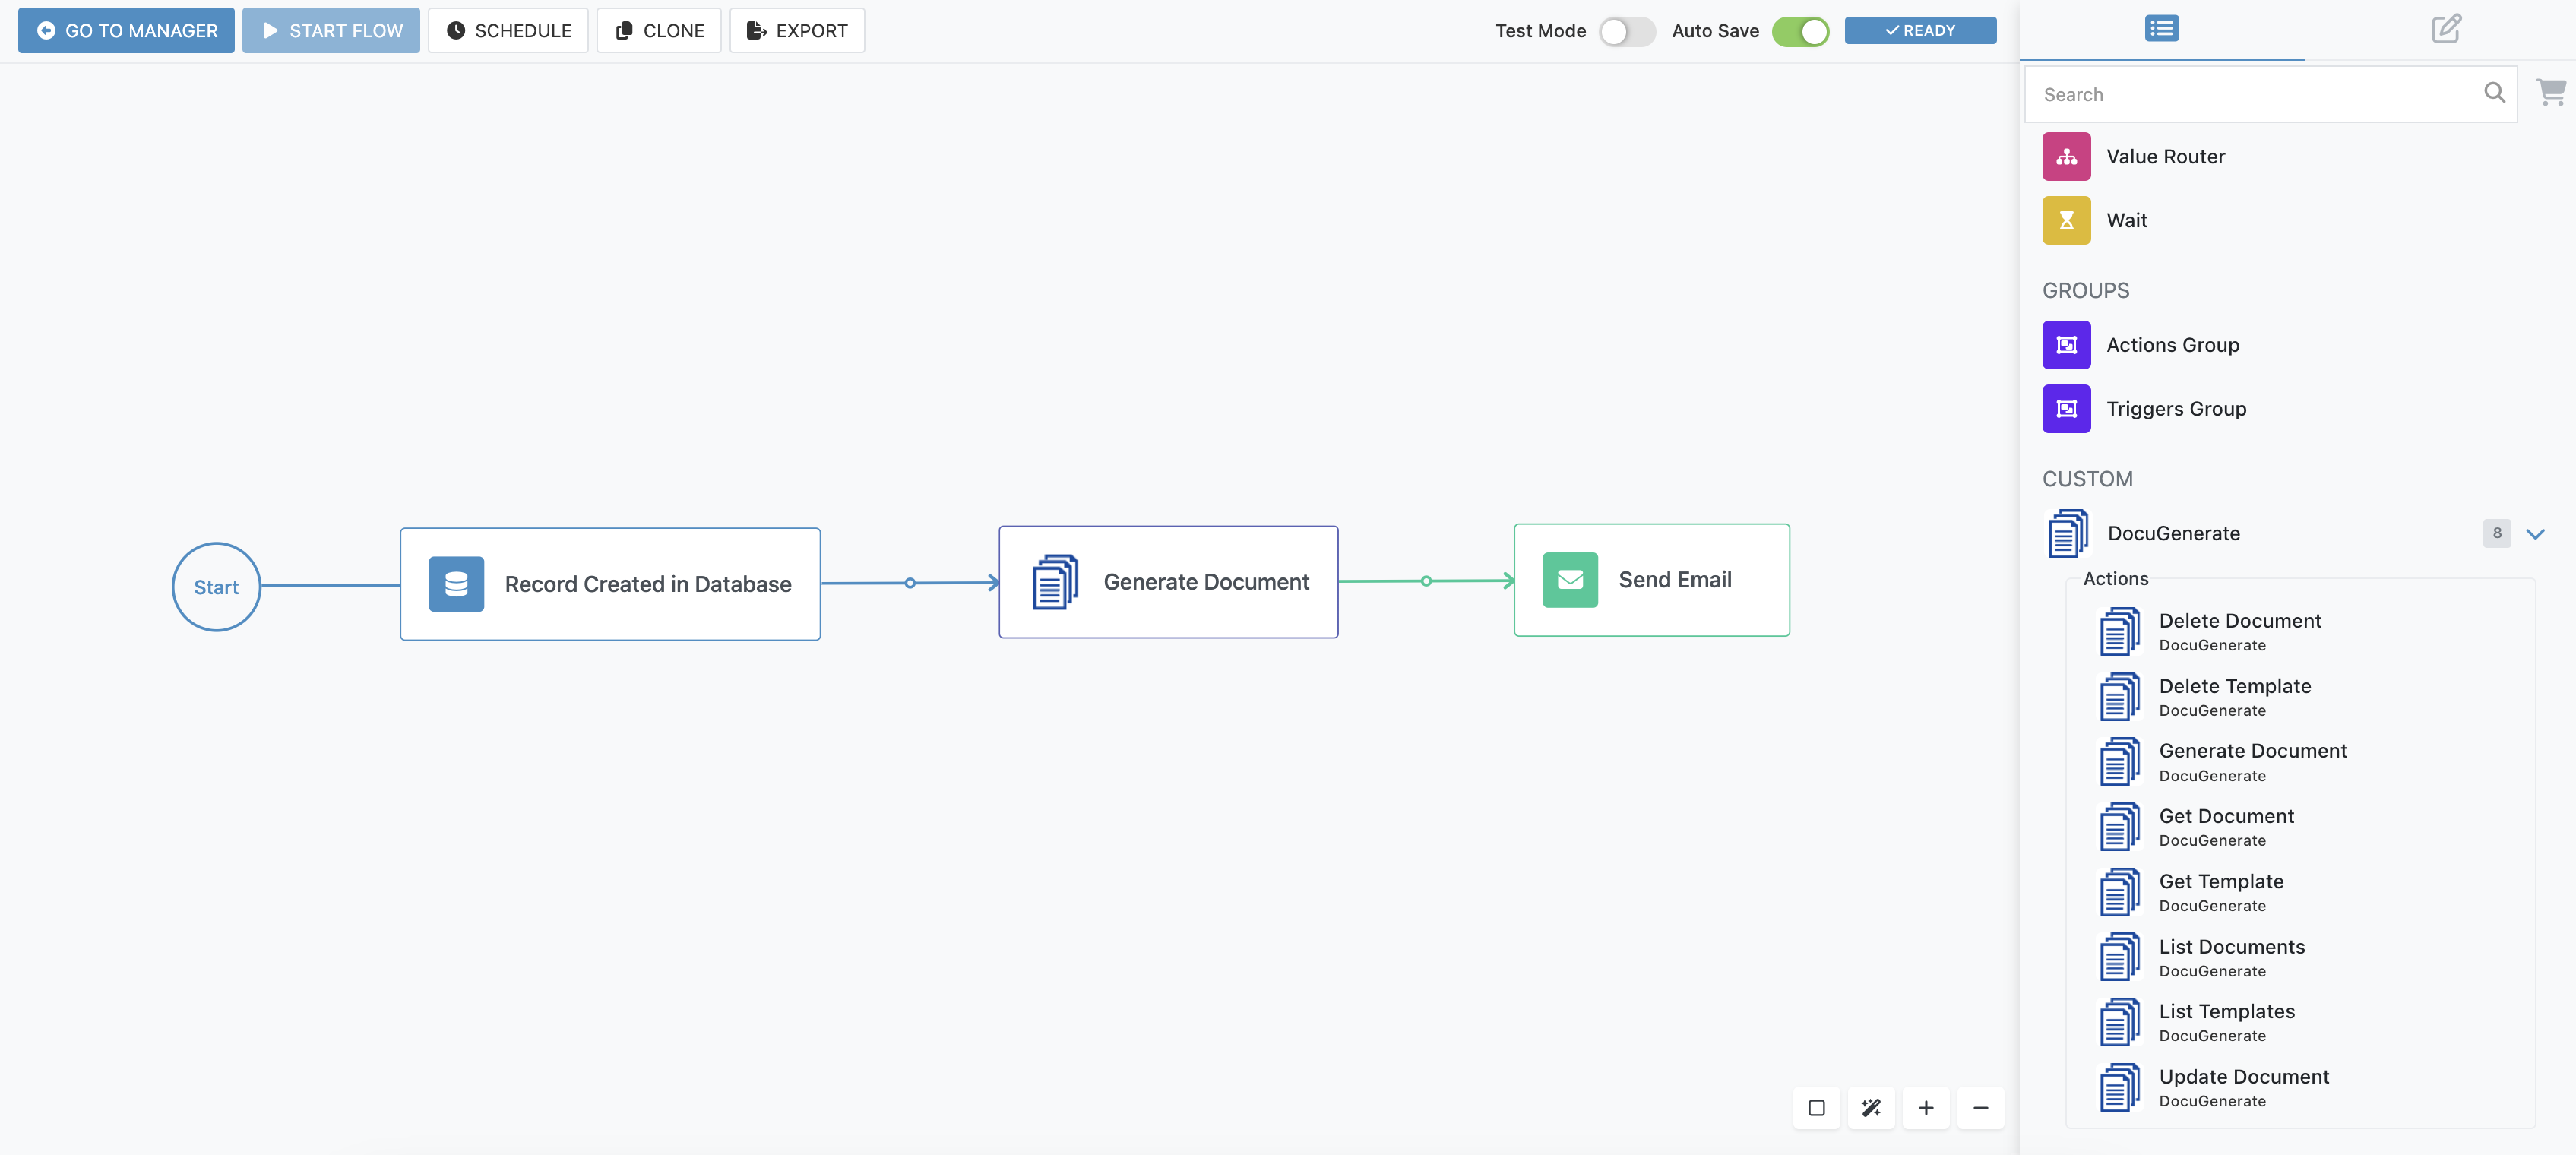Open the shopping cart marketplace icon
2576x1155 pixels.
(2551, 91)
